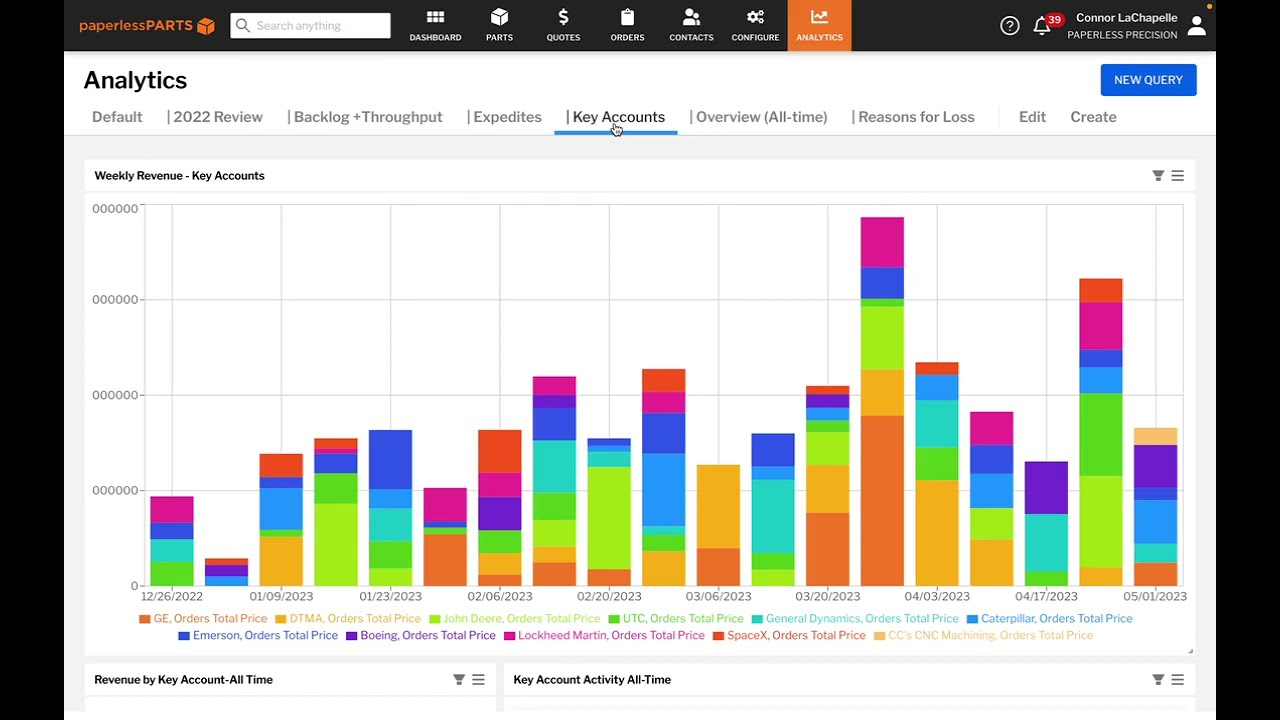Filter Key Account Activity All-Time panel
The height and width of the screenshot is (720, 1280).
click(1158, 679)
